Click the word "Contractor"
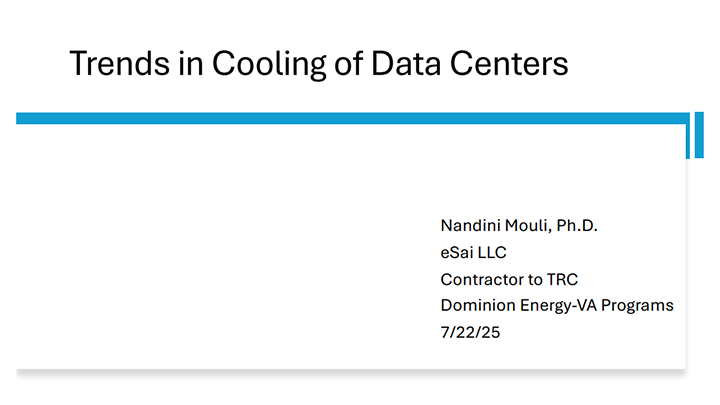Screen dimensions: 720x405 [480, 279]
